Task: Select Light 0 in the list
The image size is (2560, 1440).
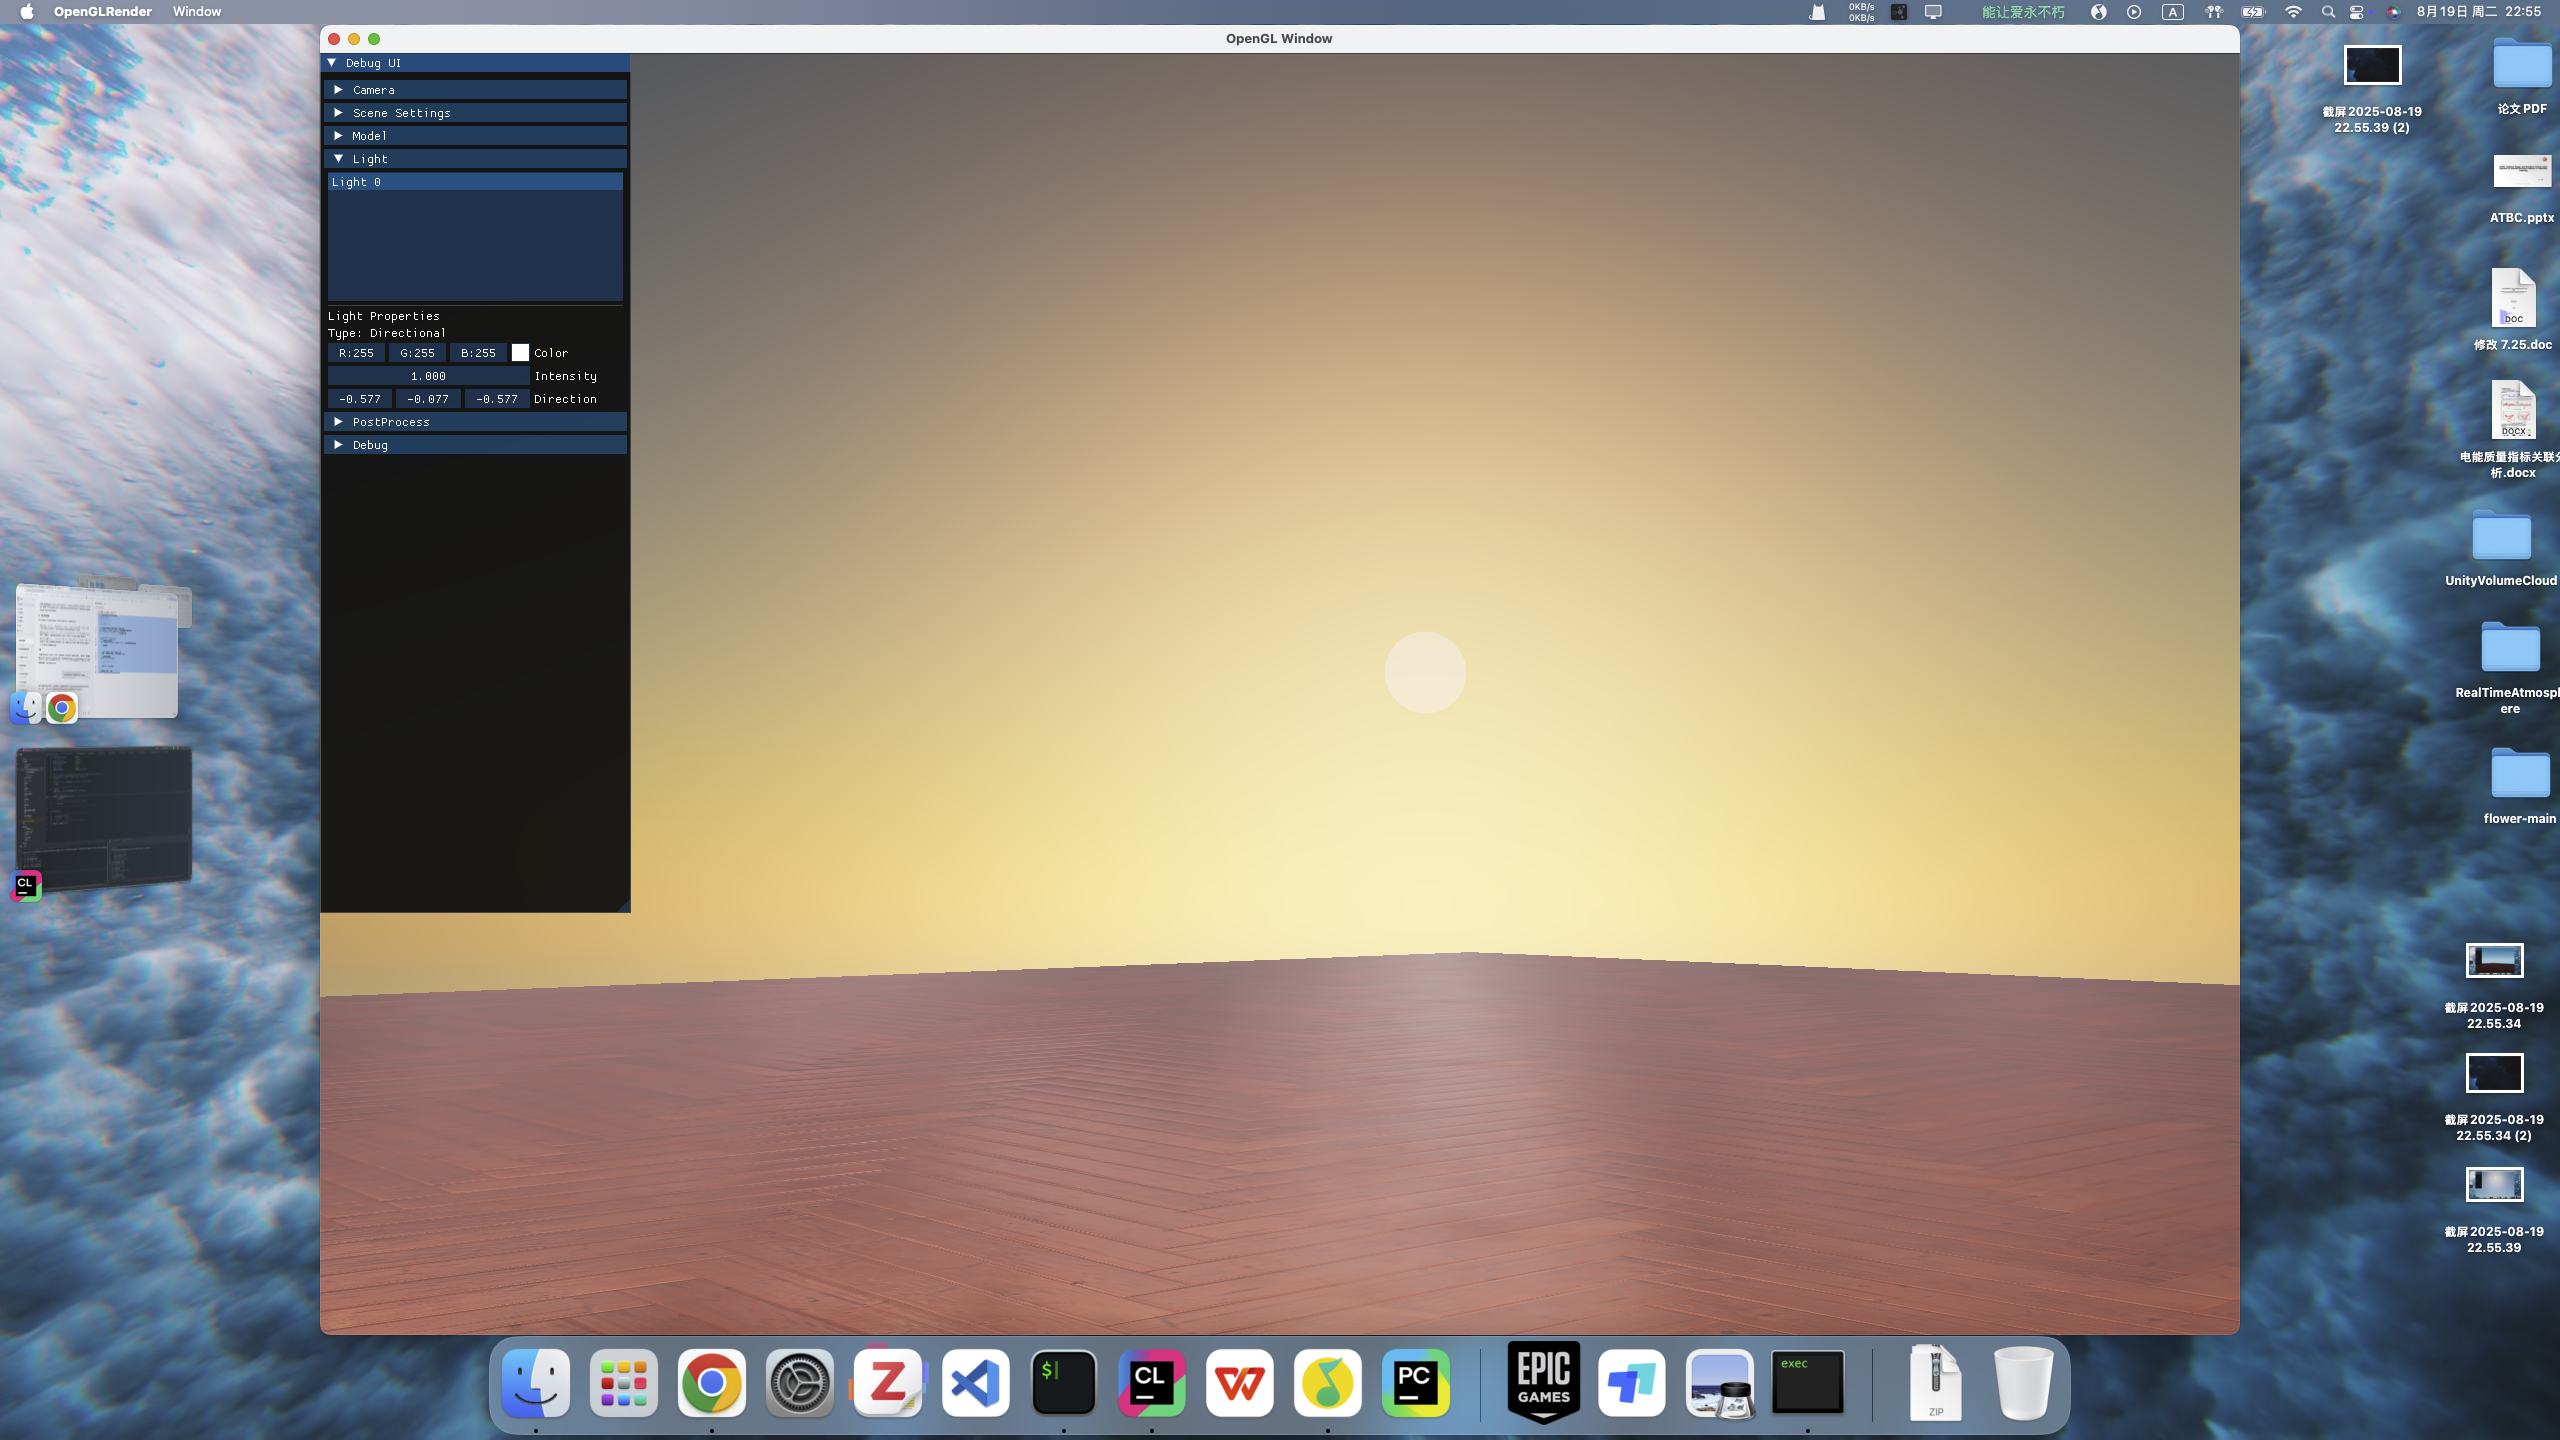Action: click(x=474, y=182)
